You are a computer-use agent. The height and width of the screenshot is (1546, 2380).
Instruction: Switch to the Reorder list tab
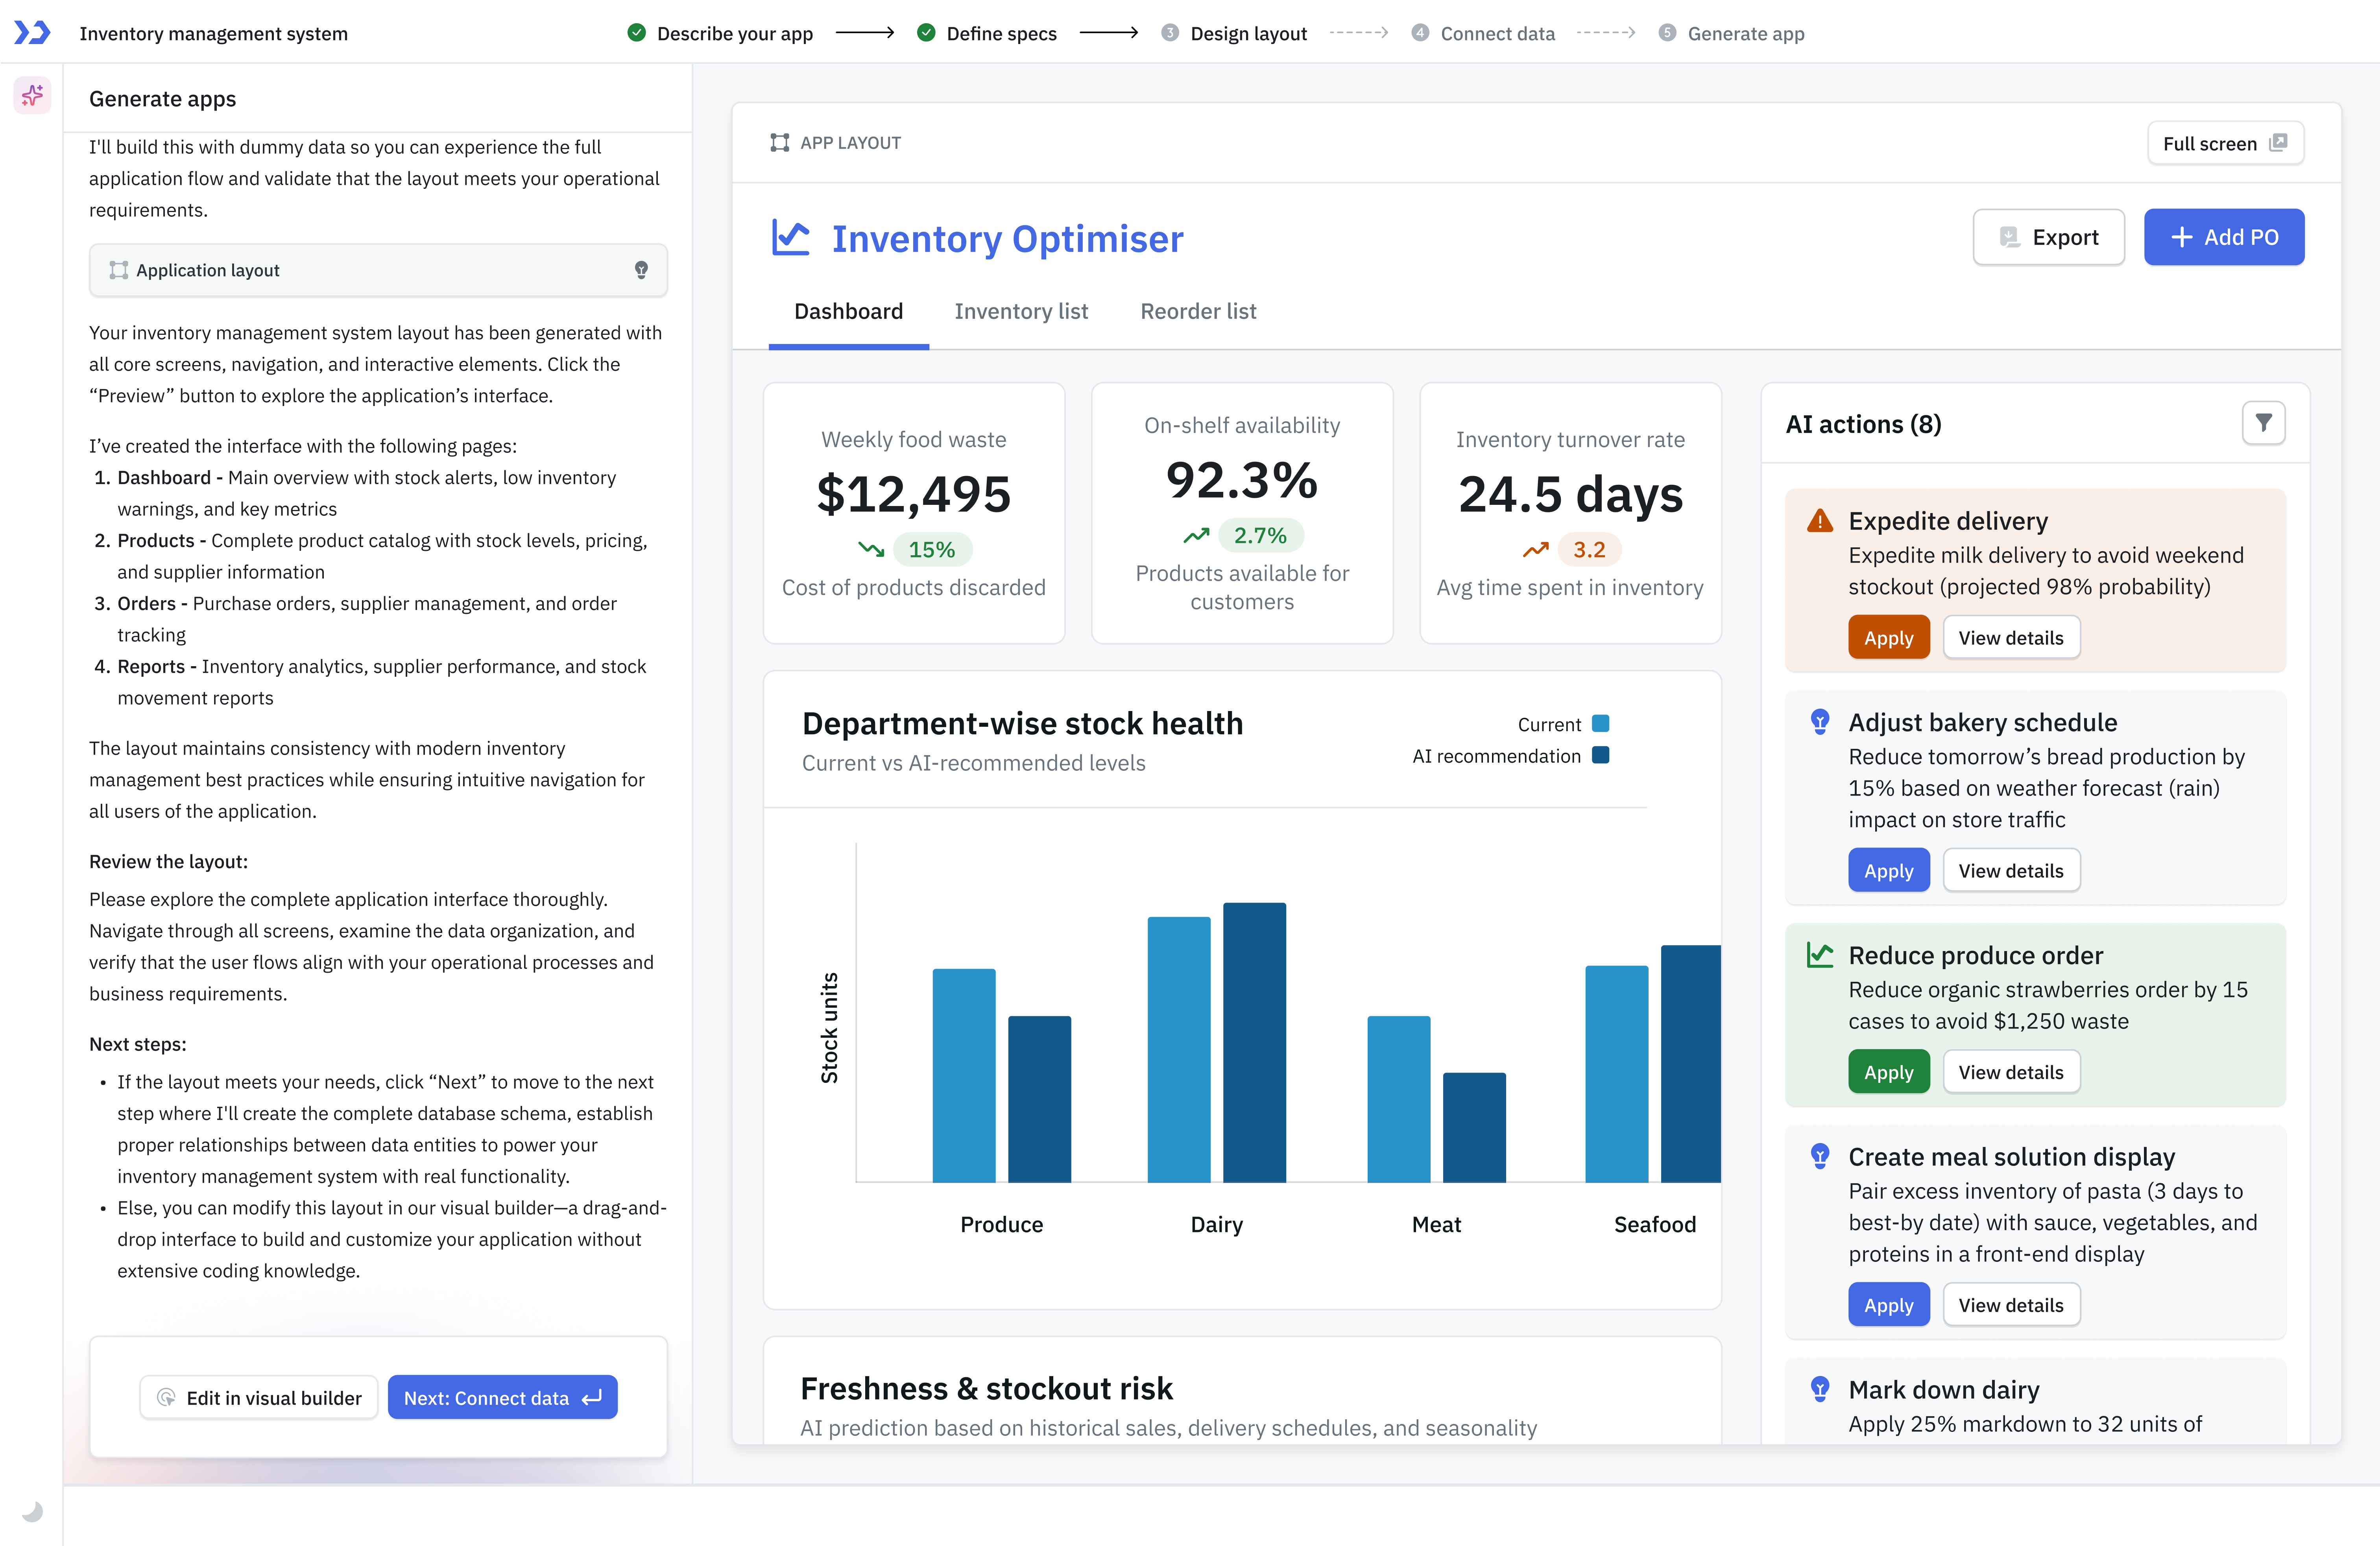tap(1198, 311)
